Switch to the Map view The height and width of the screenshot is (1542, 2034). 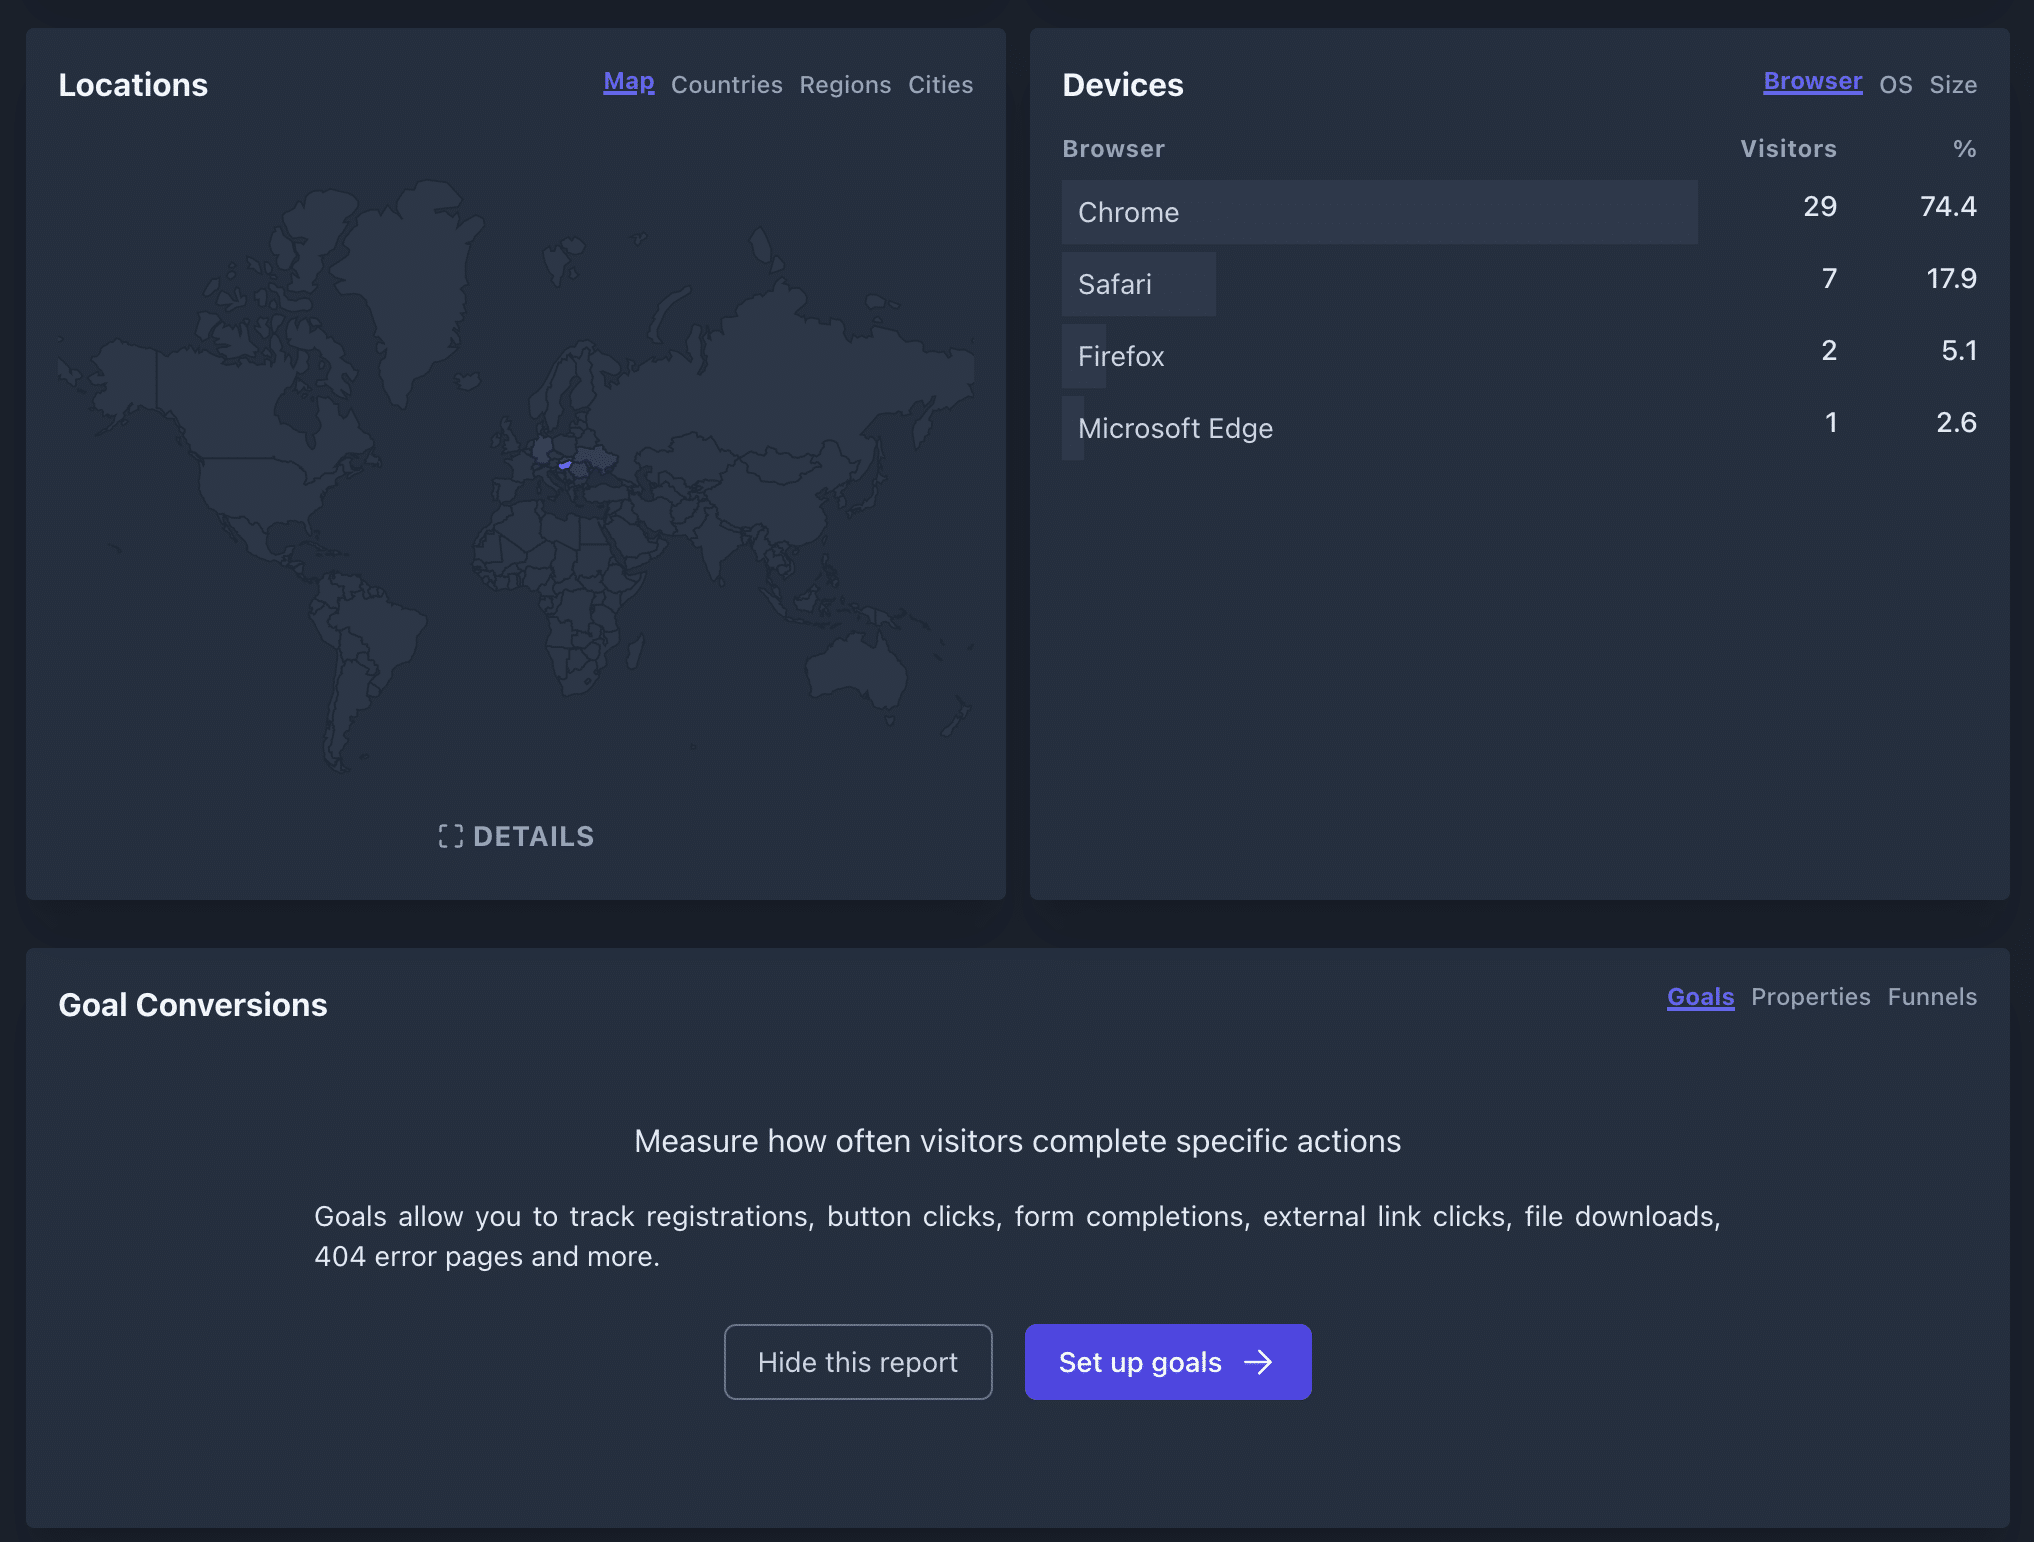coord(628,81)
